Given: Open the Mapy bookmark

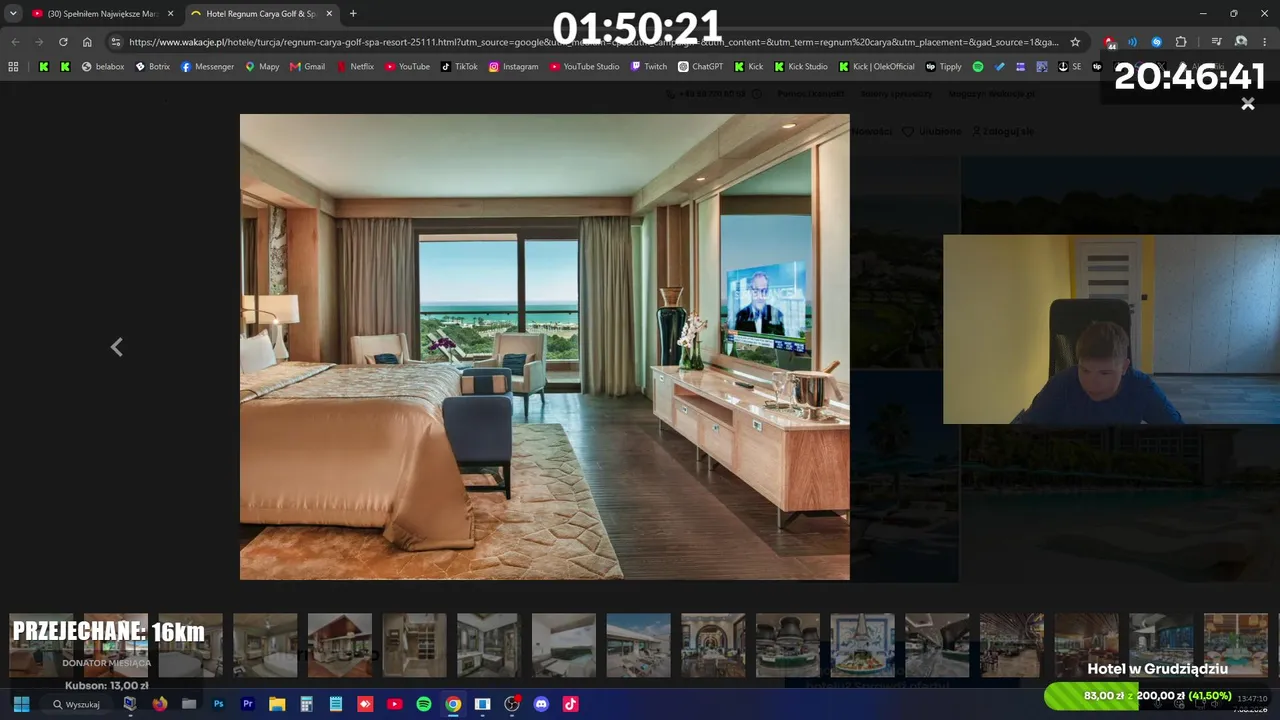Looking at the screenshot, I should coord(262,67).
